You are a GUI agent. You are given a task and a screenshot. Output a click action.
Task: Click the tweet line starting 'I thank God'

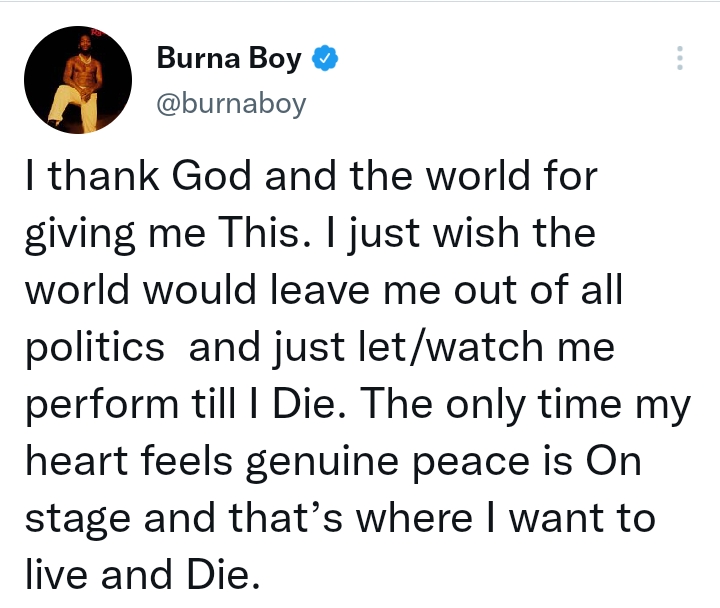pyautogui.click(x=312, y=175)
